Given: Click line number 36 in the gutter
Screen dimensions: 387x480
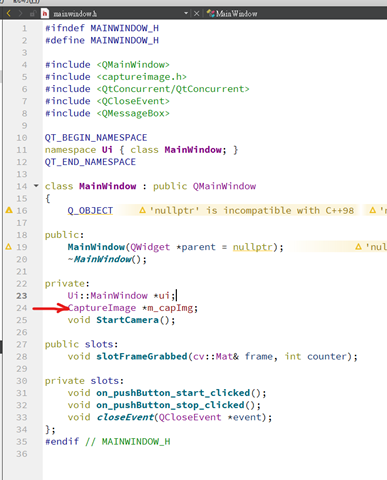Looking at the screenshot, I should pos(22,454).
